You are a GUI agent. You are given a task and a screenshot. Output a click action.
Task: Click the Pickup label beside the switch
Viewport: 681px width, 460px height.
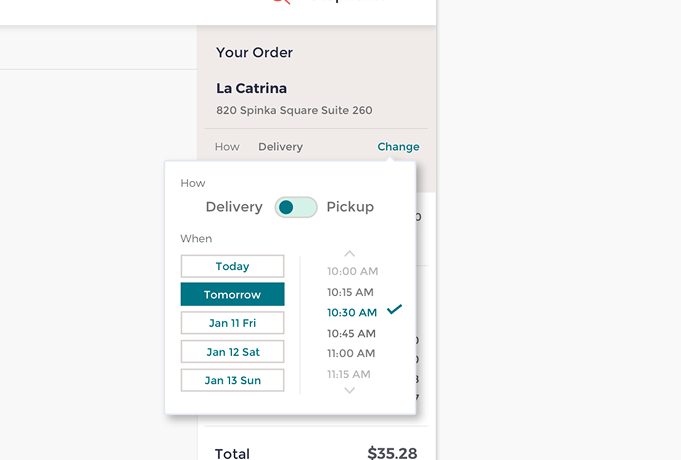click(350, 207)
